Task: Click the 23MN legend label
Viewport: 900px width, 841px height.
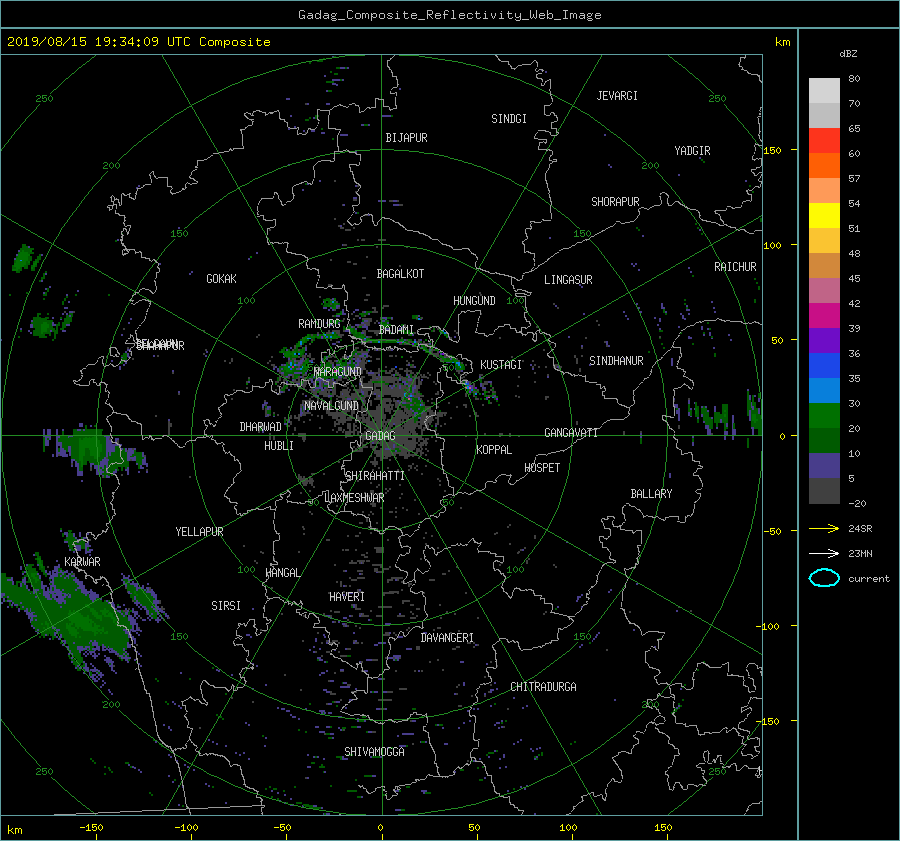Action: click(x=860, y=554)
